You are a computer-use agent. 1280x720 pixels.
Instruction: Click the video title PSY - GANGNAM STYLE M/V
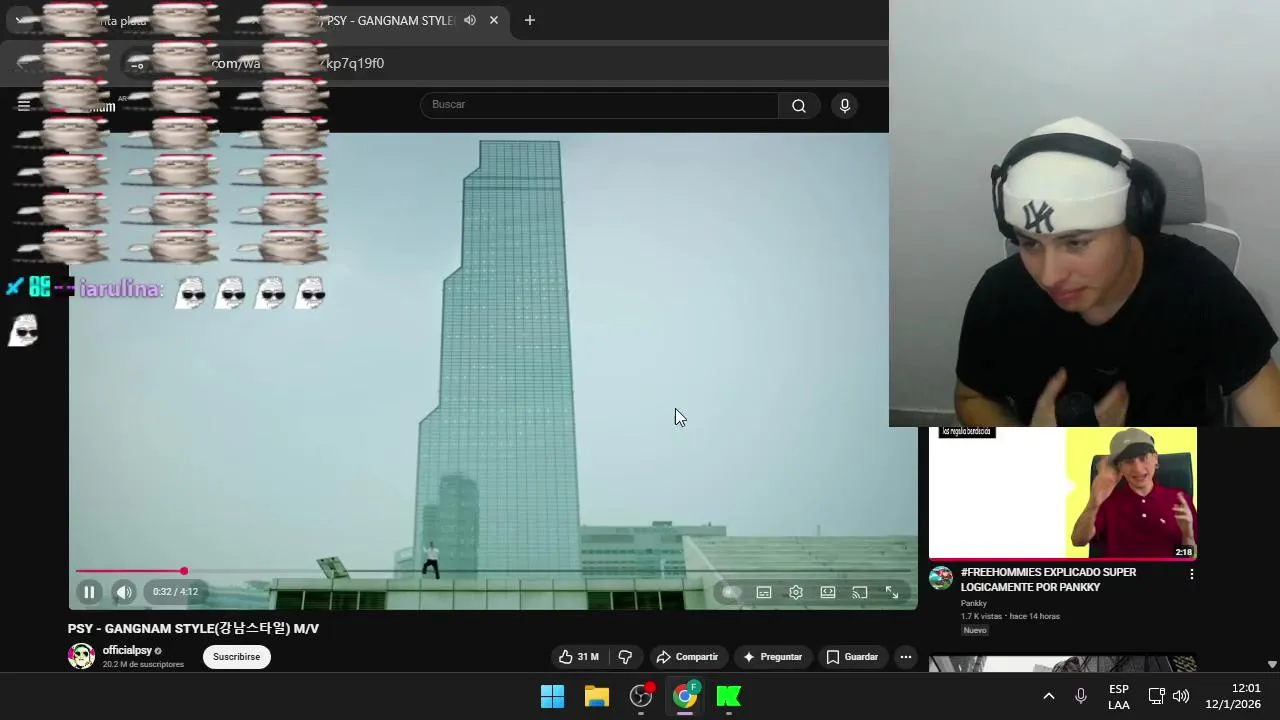[x=193, y=628]
